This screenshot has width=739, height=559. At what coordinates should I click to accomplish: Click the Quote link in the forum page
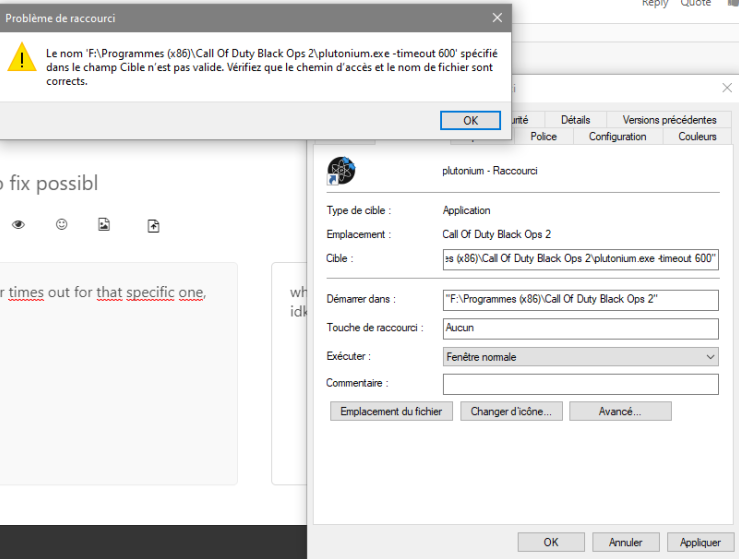point(696,3)
